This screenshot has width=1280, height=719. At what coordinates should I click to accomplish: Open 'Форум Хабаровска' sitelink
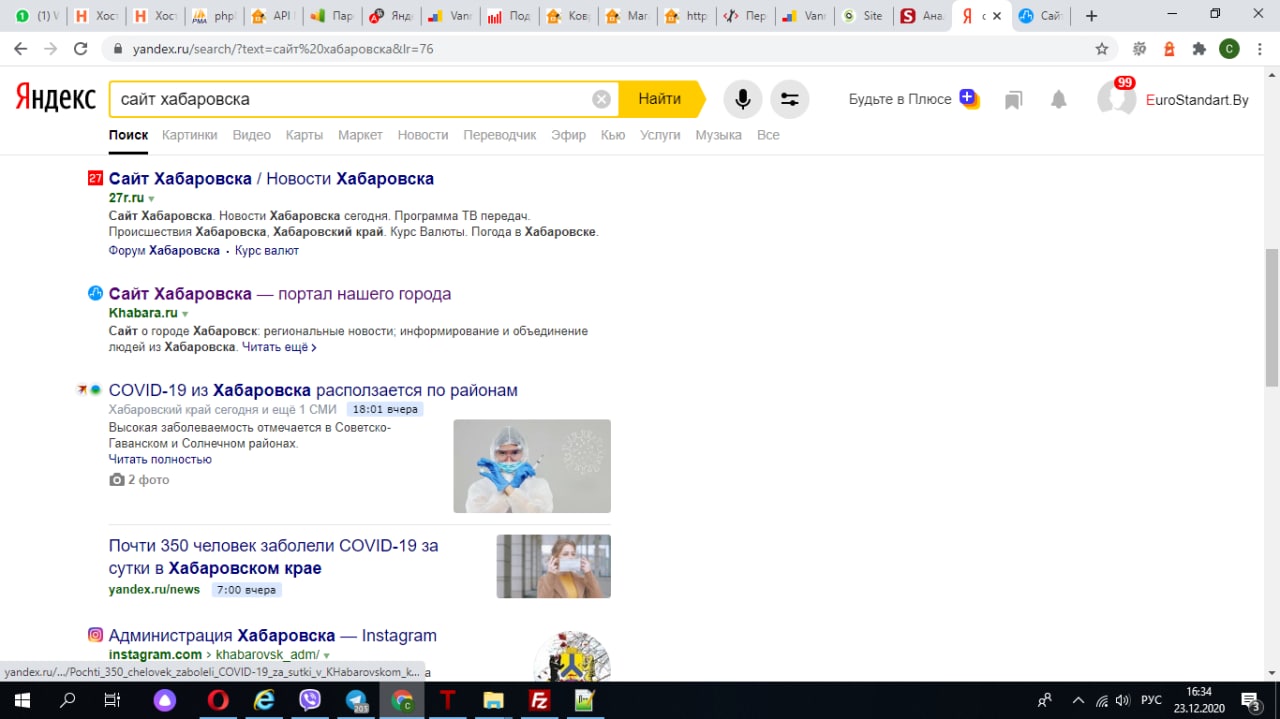pyautogui.click(x=164, y=250)
